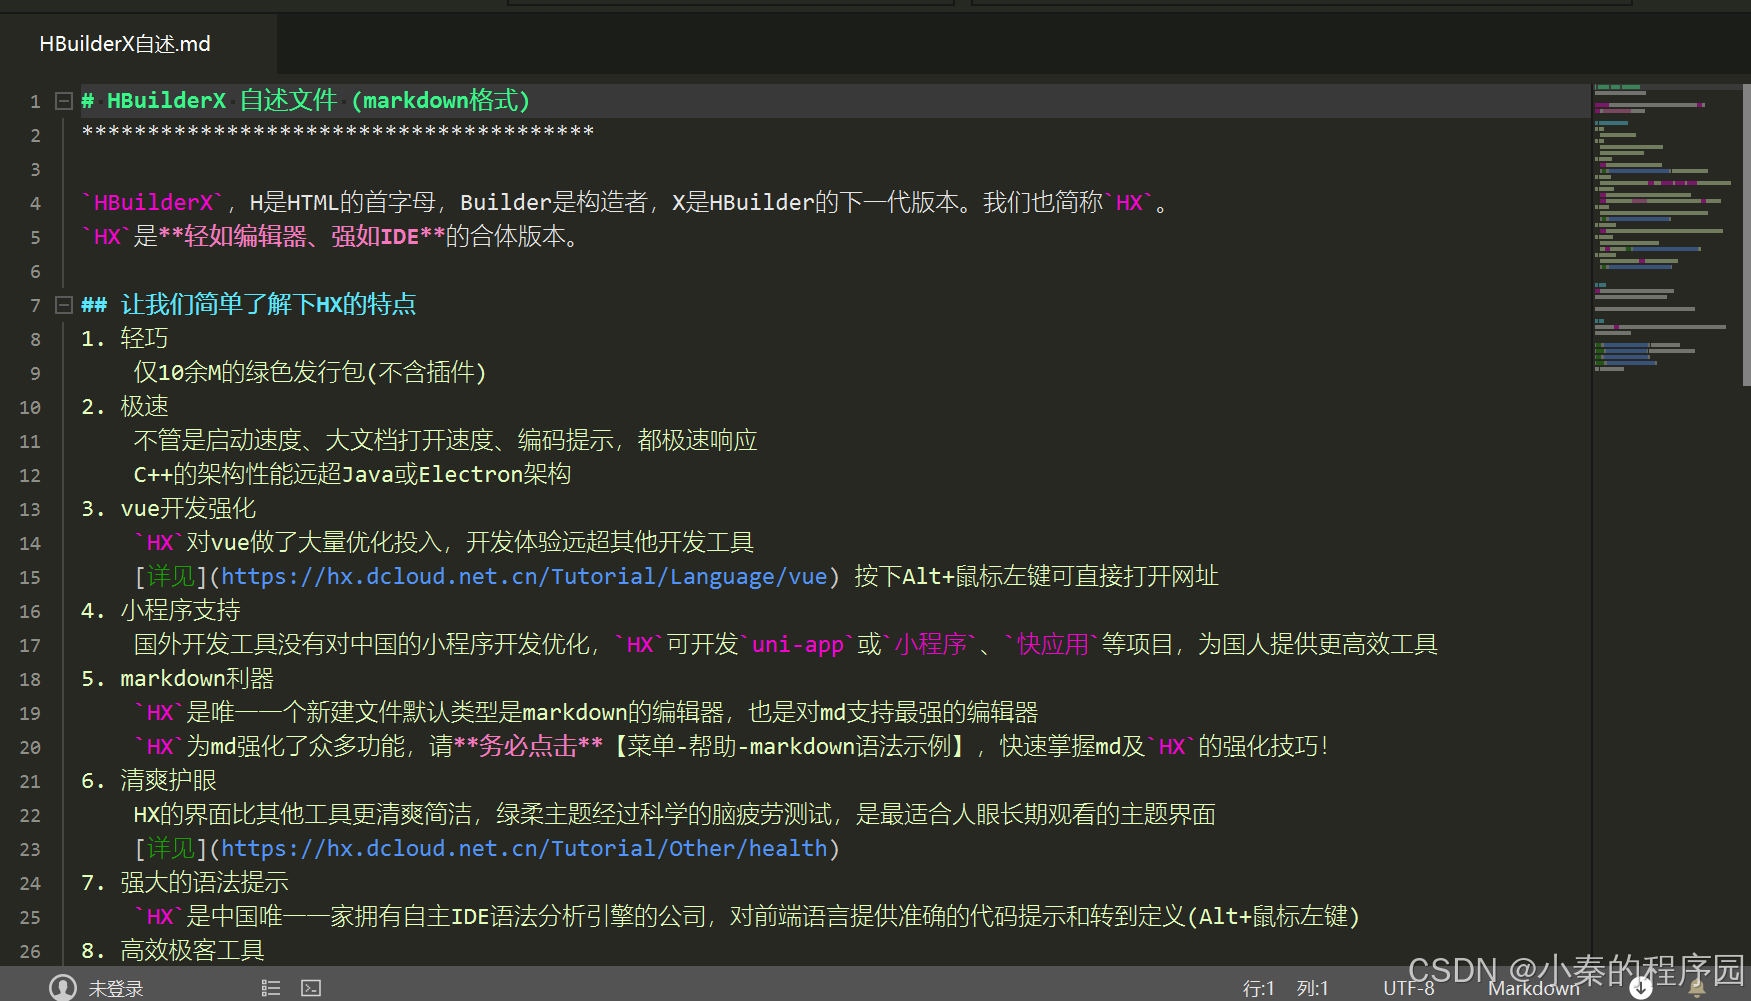Click line number 4 in the gutter
The image size is (1751, 1001).
tap(35, 203)
